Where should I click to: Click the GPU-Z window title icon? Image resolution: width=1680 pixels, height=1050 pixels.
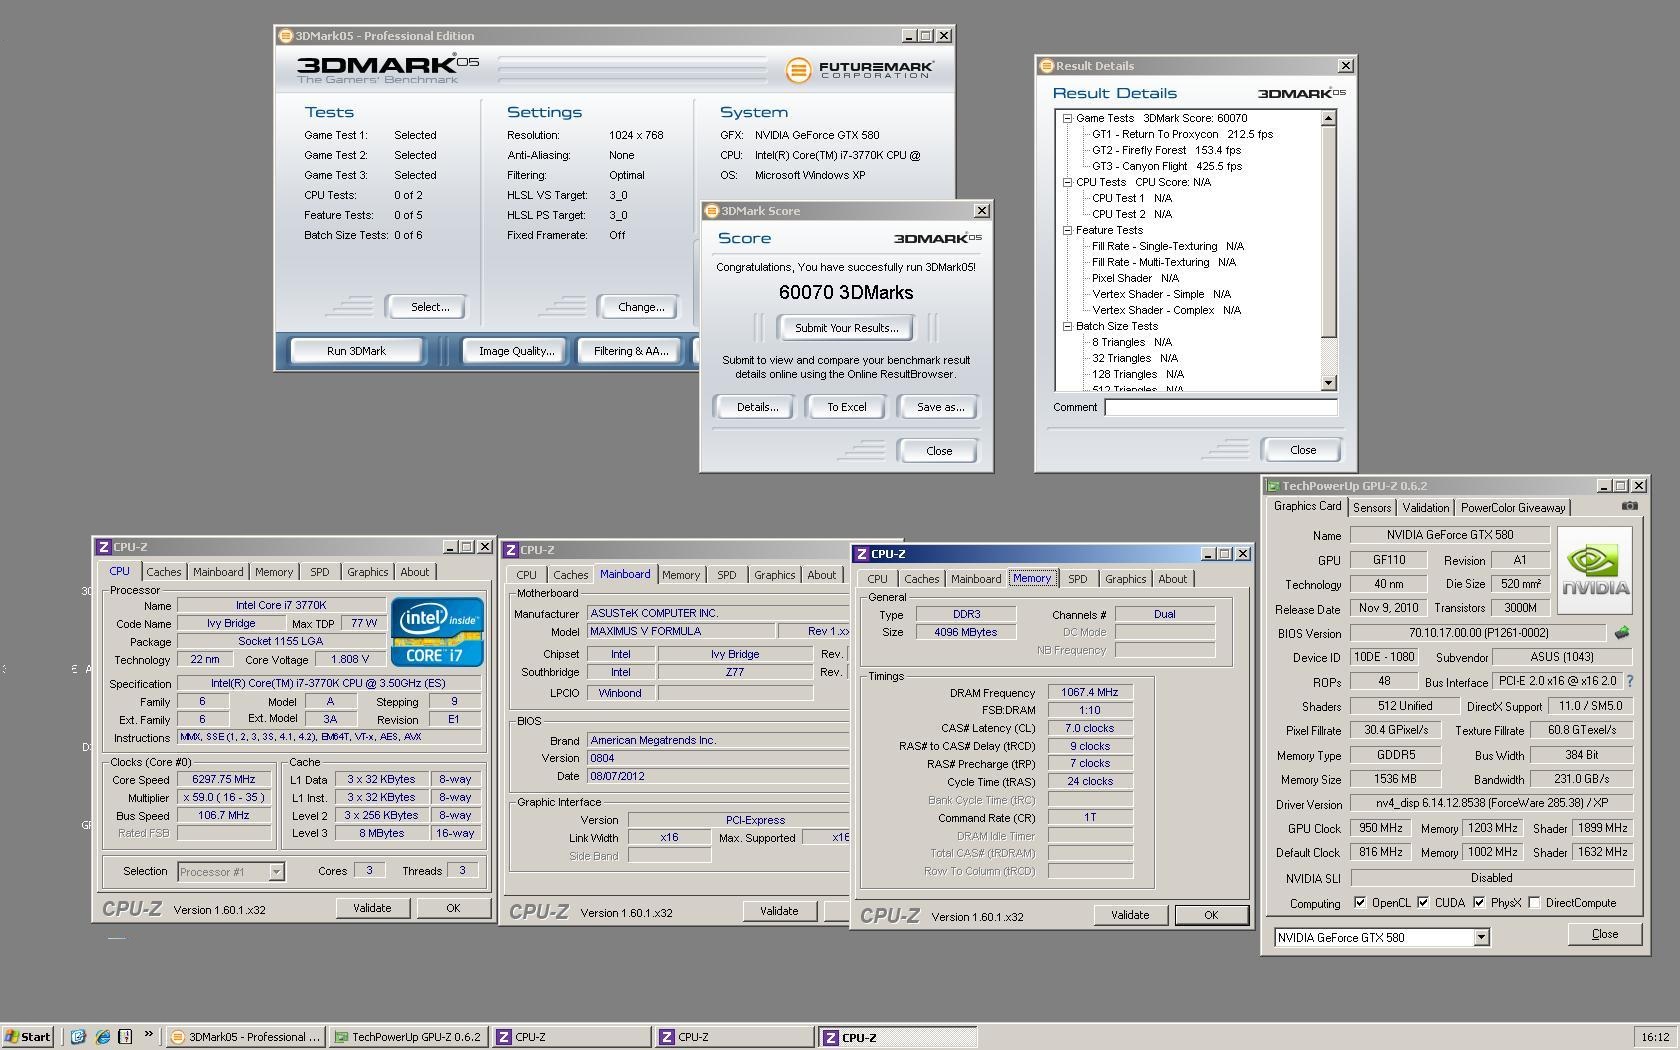(x=1273, y=486)
